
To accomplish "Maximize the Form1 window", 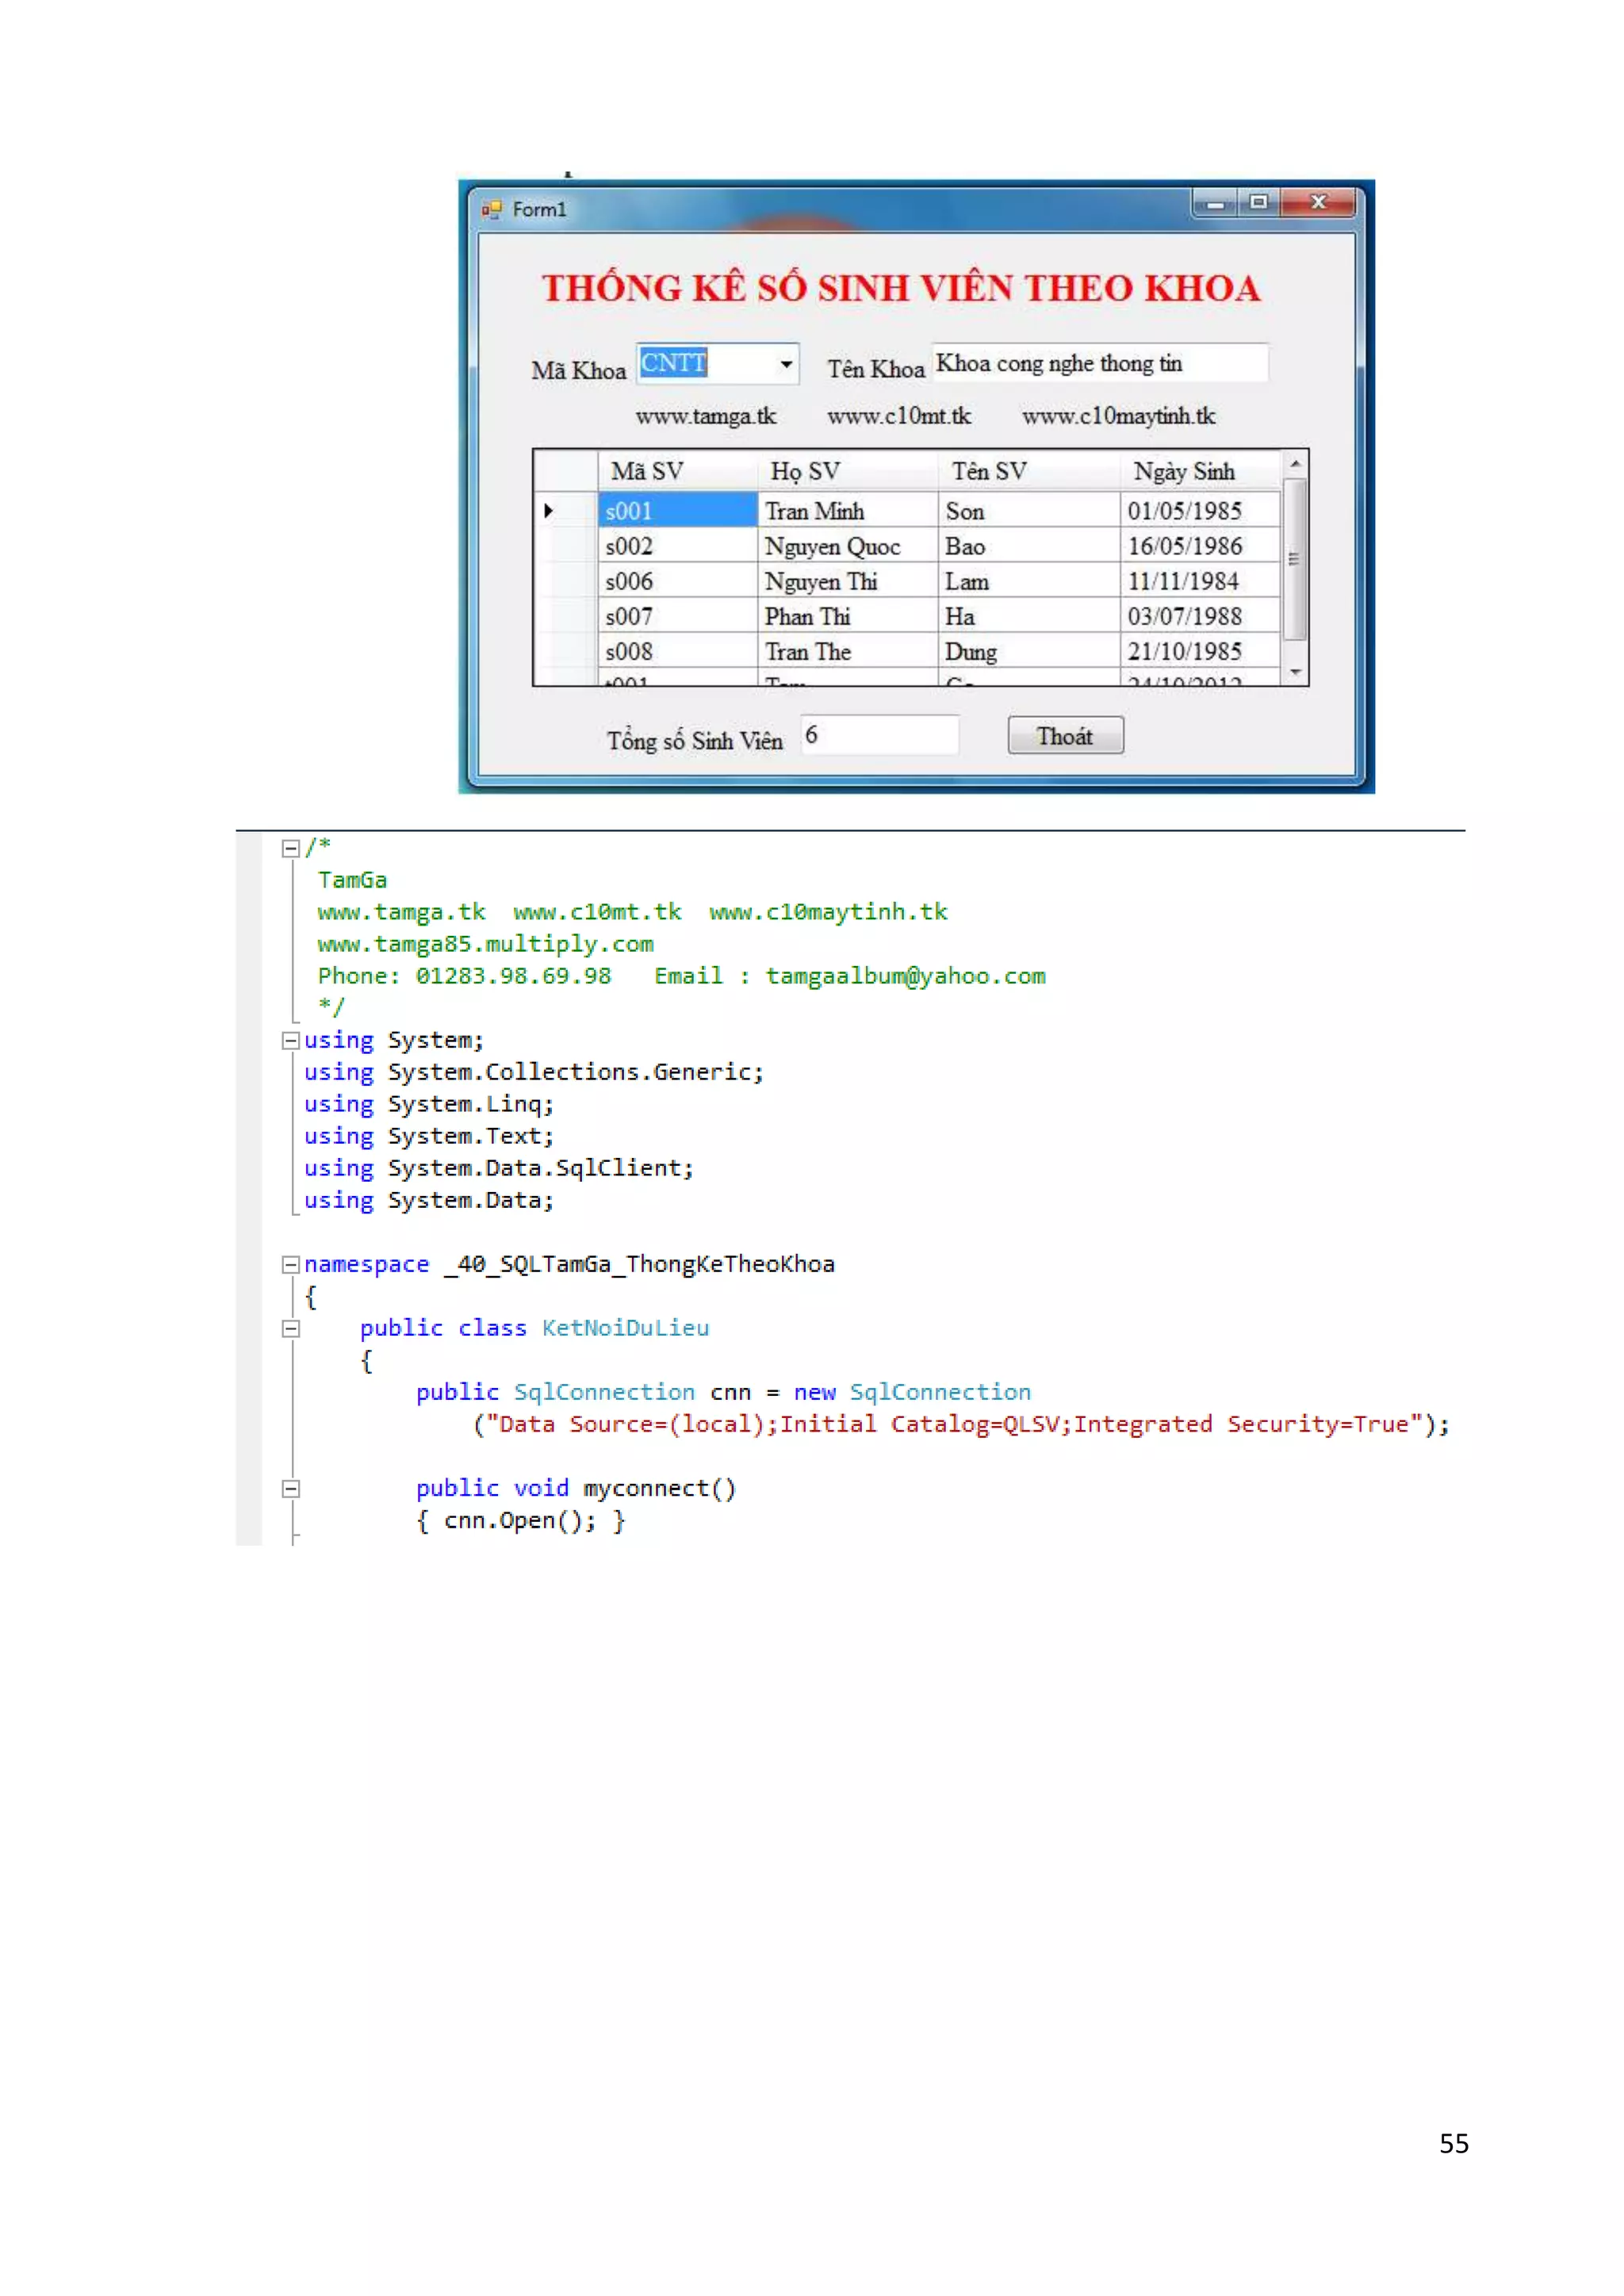I will (x=1258, y=203).
